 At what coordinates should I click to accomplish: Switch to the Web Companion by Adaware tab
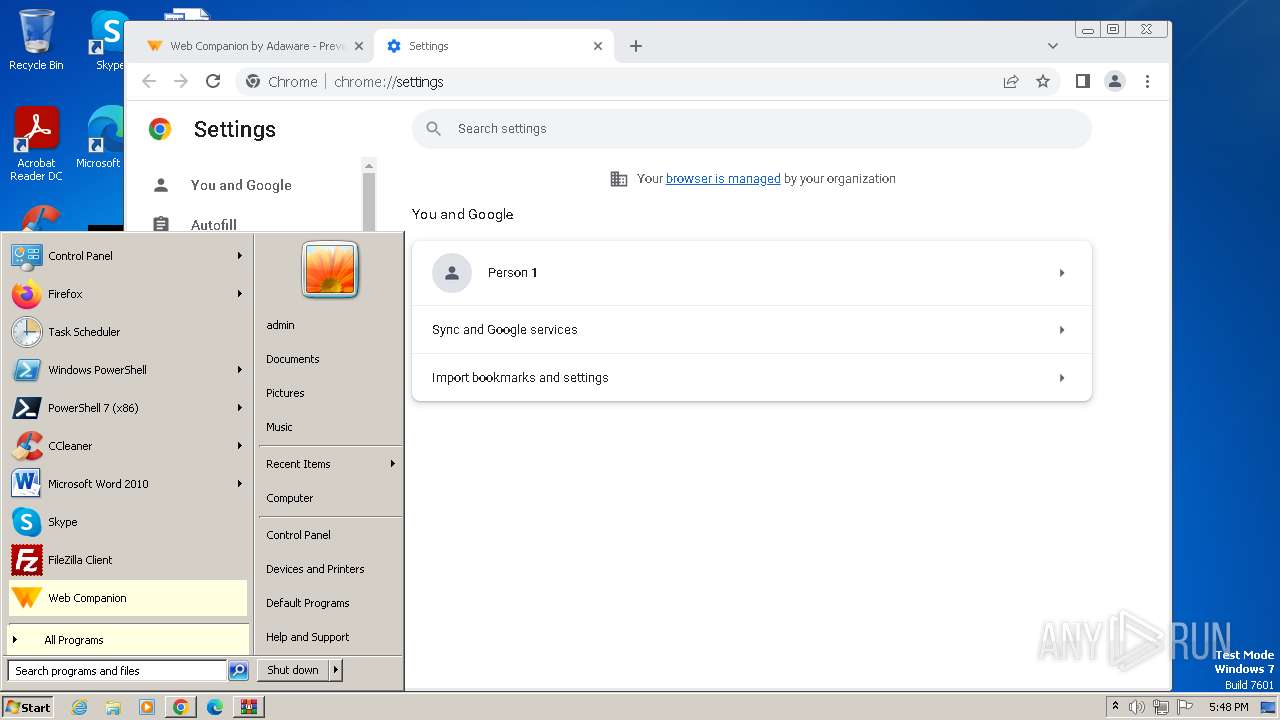pos(254,46)
